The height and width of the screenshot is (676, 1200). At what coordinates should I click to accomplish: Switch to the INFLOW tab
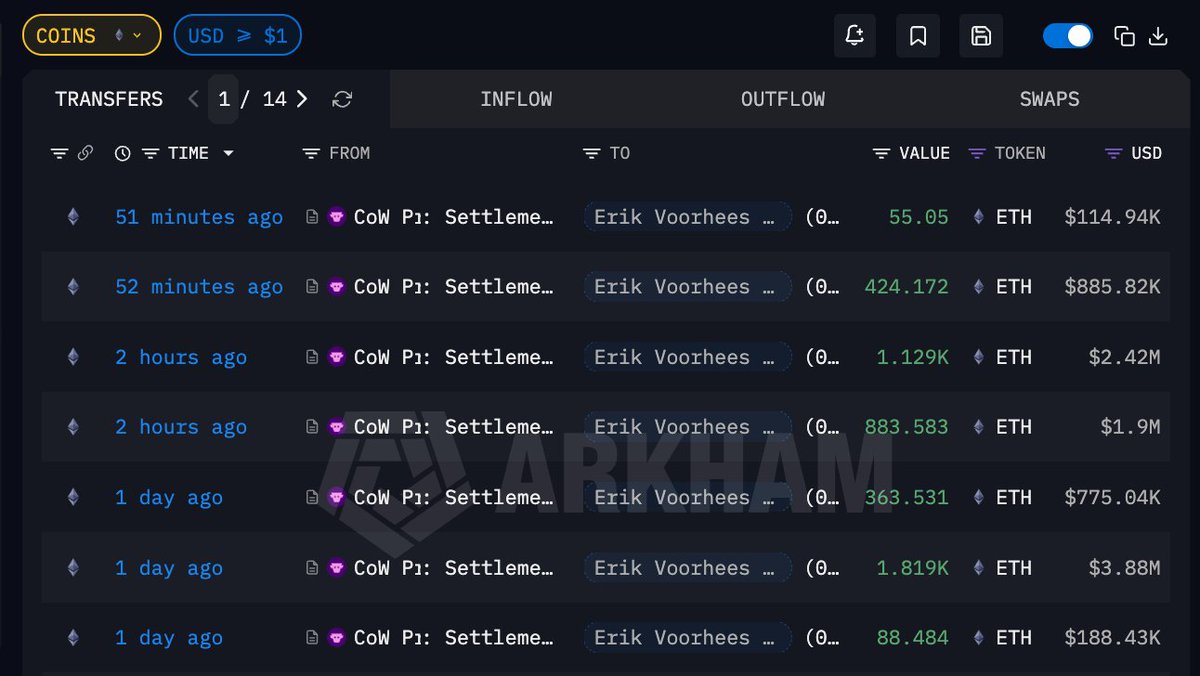pos(516,99)
